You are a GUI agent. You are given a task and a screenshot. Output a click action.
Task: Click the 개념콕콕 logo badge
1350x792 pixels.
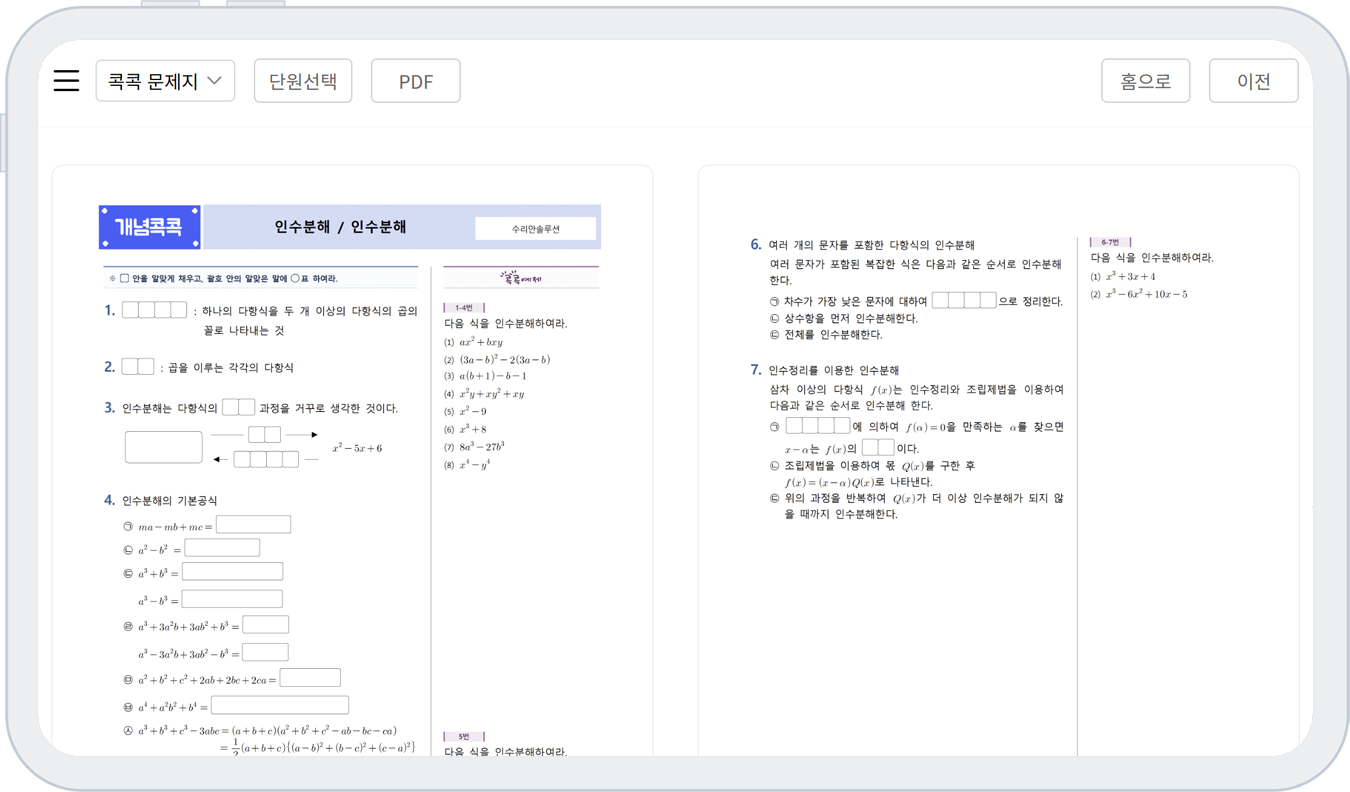[x=149, y=227]
